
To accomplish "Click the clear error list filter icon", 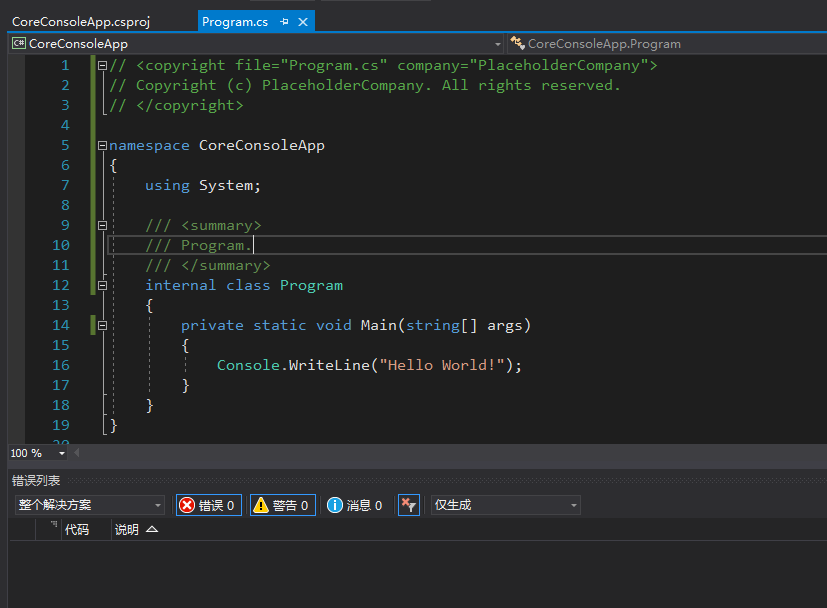I will click(409, 505).
